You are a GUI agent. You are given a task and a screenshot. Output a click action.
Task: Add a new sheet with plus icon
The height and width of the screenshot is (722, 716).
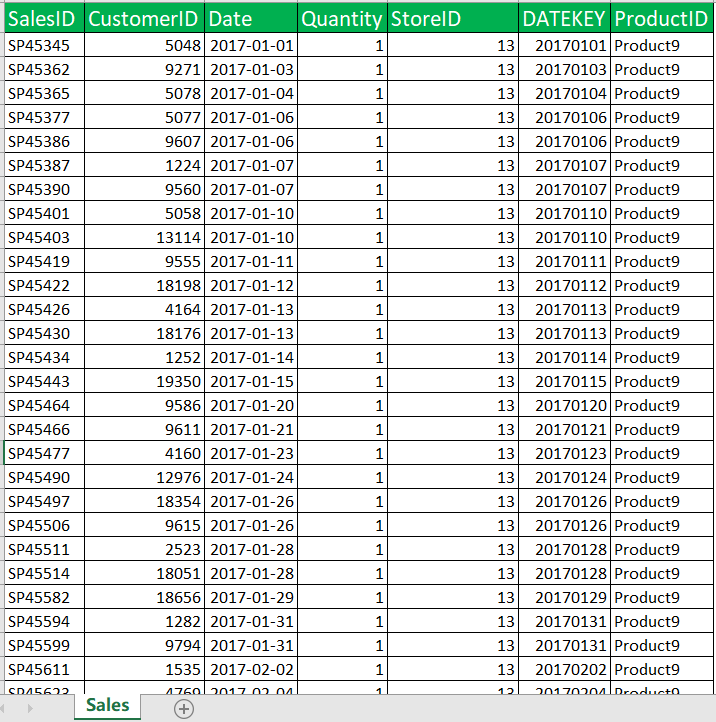click(x=184, y=709)
